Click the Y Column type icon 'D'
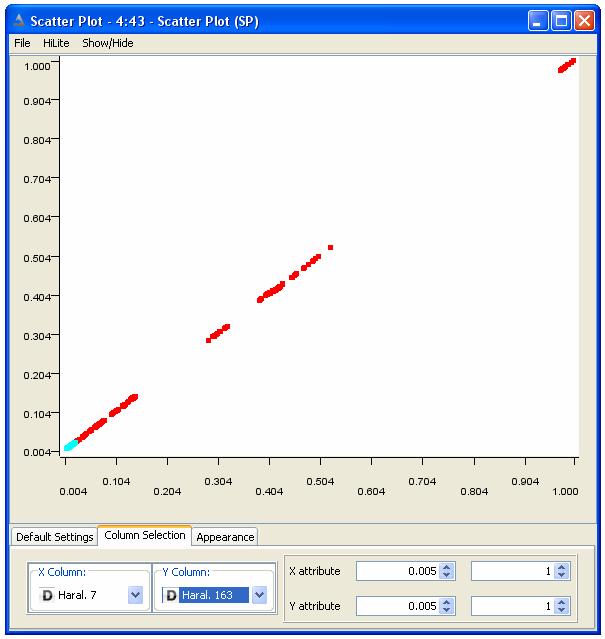This screenshot has height=639, width=605. click(171, 596)
